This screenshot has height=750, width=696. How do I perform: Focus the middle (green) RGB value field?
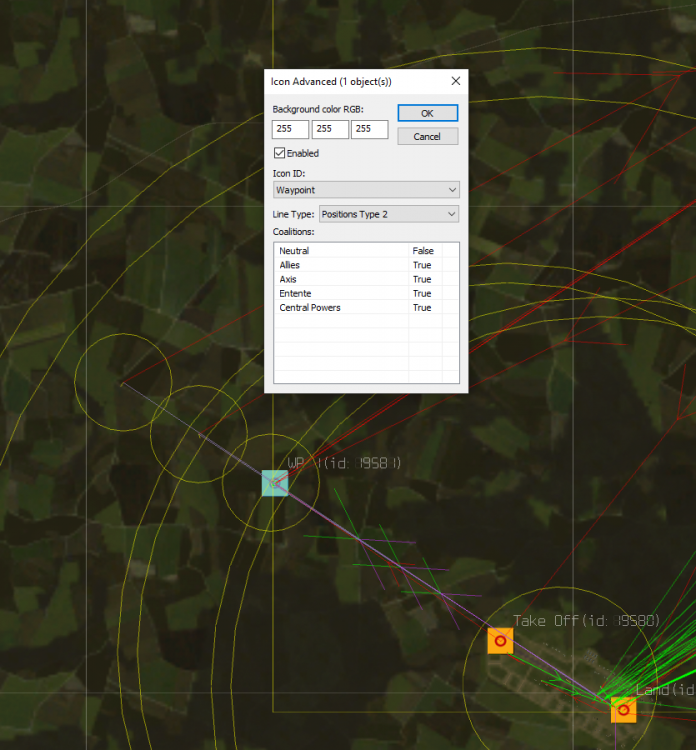click(x=330, y=129)
